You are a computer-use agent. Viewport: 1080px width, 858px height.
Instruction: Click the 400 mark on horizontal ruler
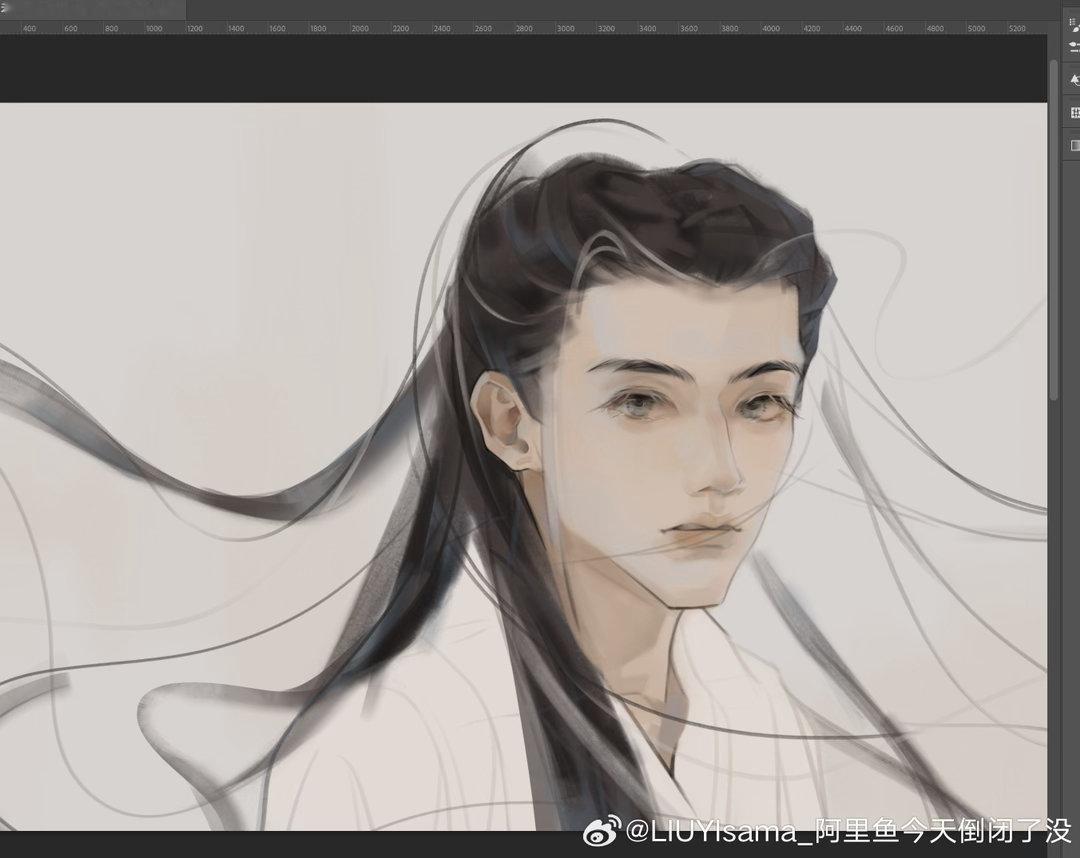30,28
